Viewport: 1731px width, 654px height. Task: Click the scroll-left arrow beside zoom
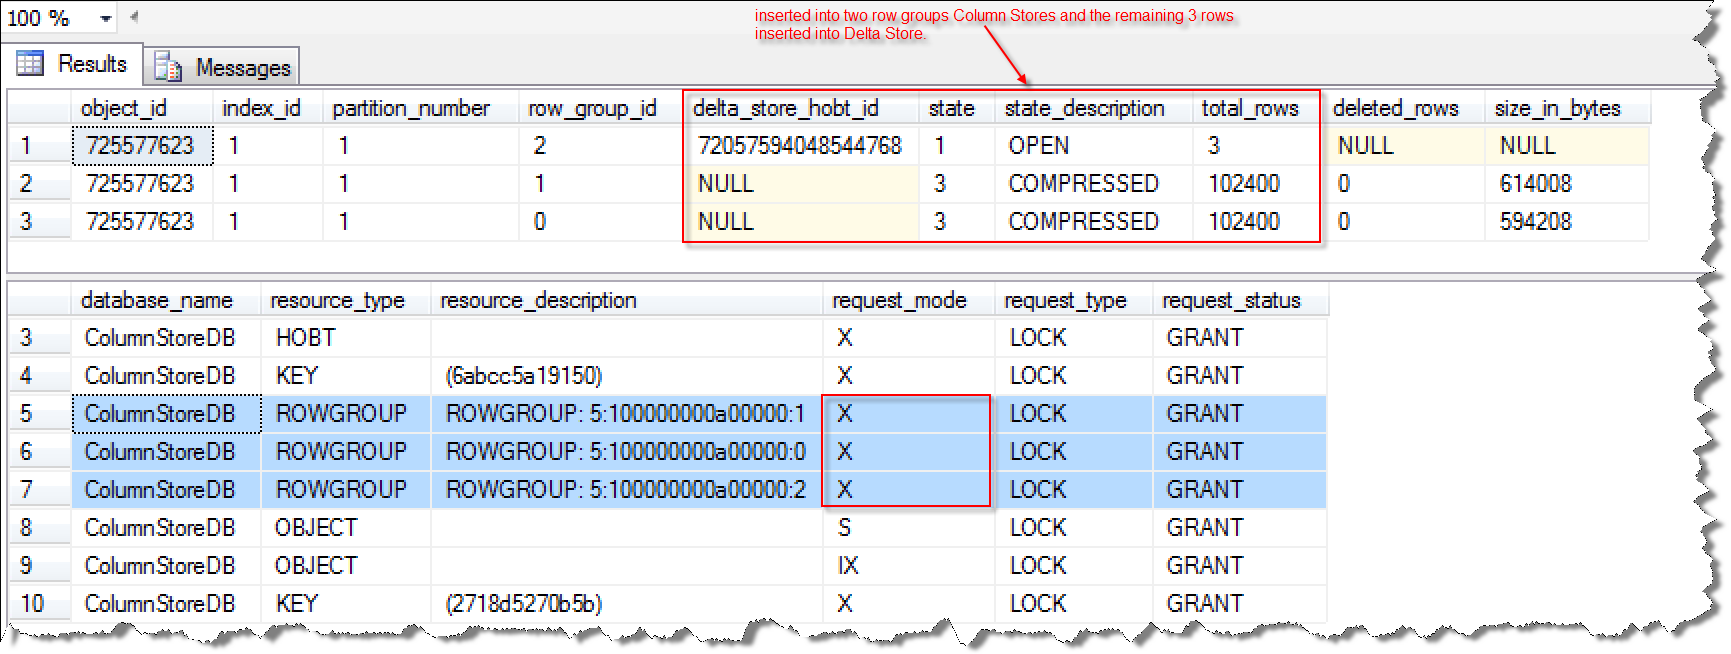[x=134, y=17]
